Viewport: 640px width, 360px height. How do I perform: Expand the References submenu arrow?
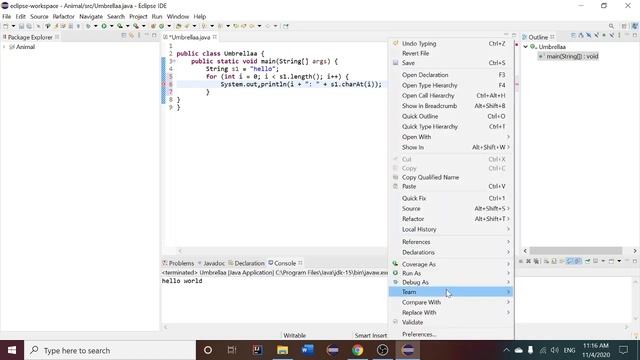(508, 242)
